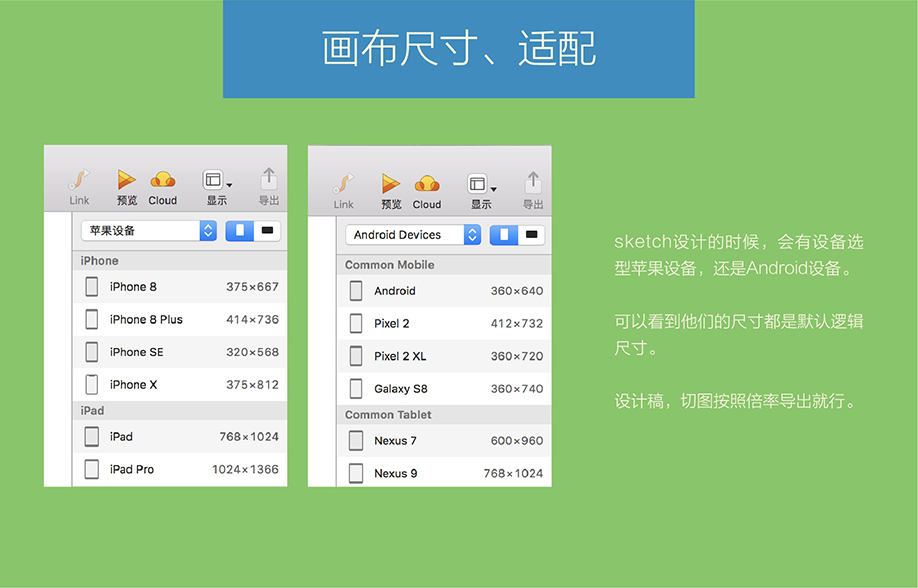Open the 显示 view menu in the Android panel
918x588 pixels.
click(481, 192)
